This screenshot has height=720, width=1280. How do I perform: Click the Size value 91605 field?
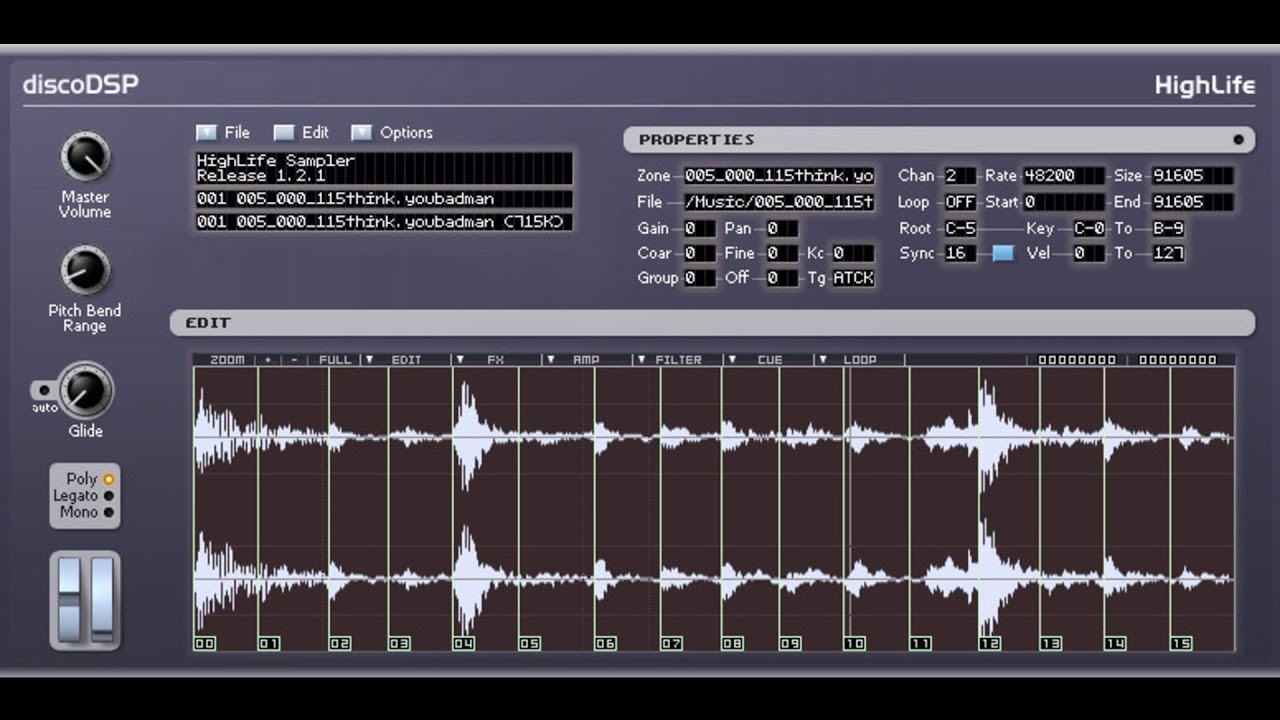pyautogui.click(x=1192, y=176)
